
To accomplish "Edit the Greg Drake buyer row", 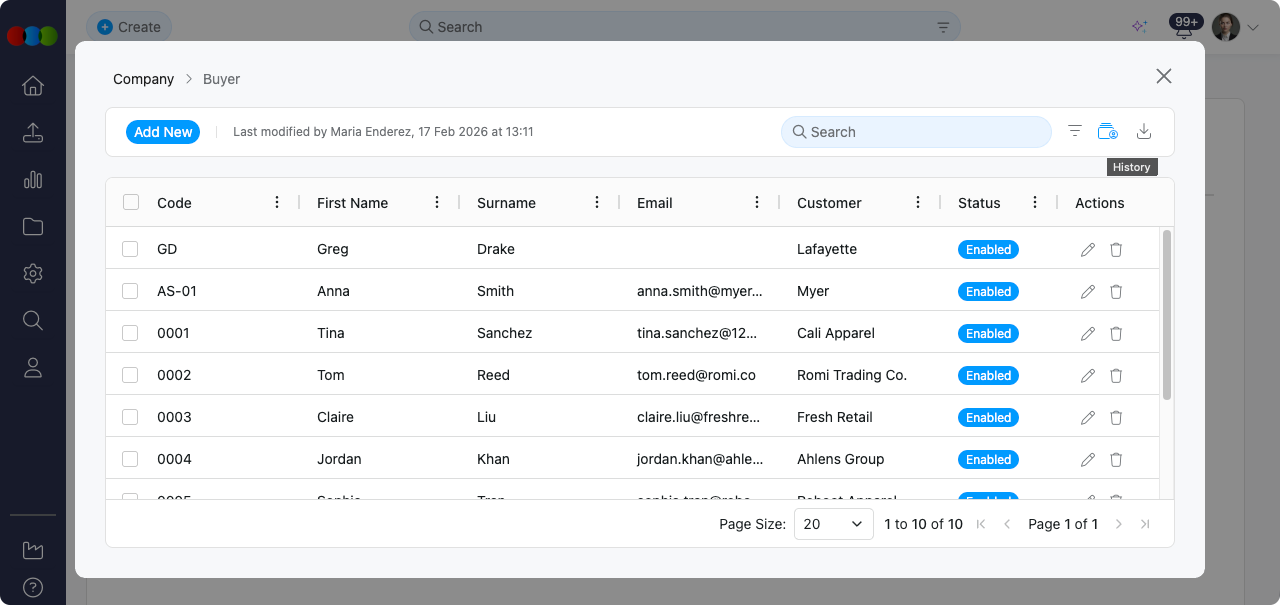I will [1088, 250].
